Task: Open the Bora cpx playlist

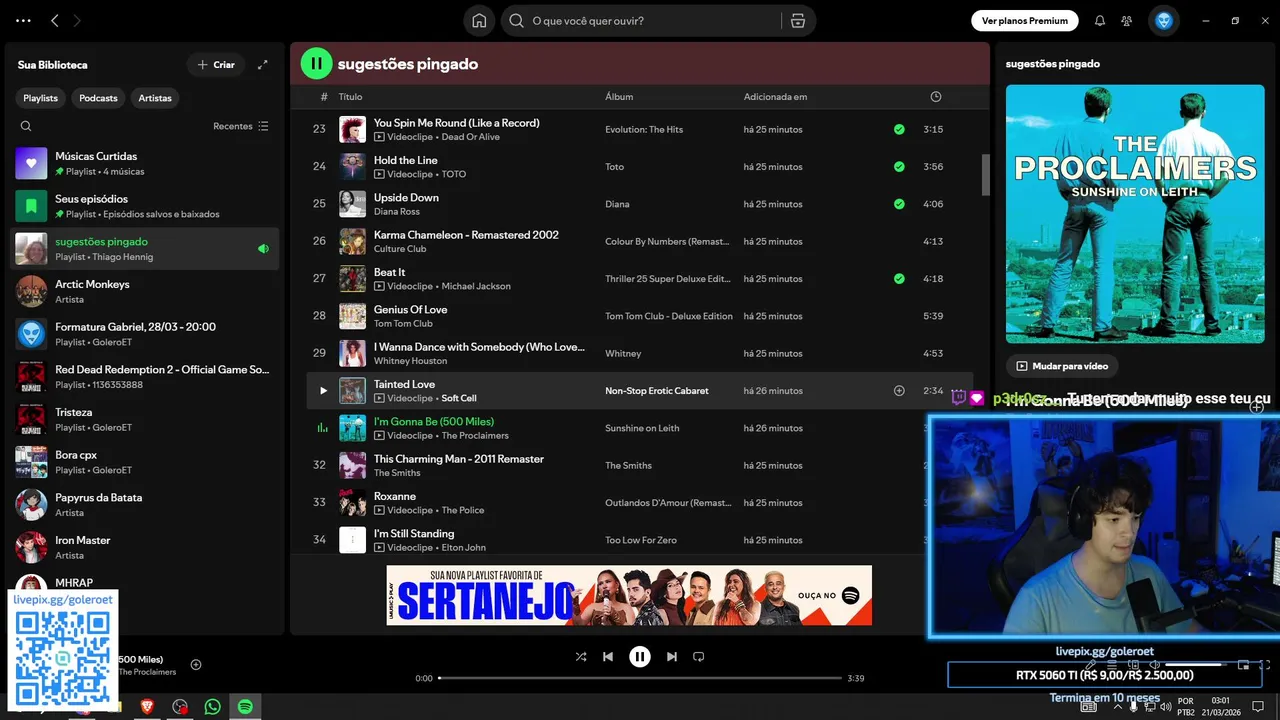Action: click(x=145, y=462)
